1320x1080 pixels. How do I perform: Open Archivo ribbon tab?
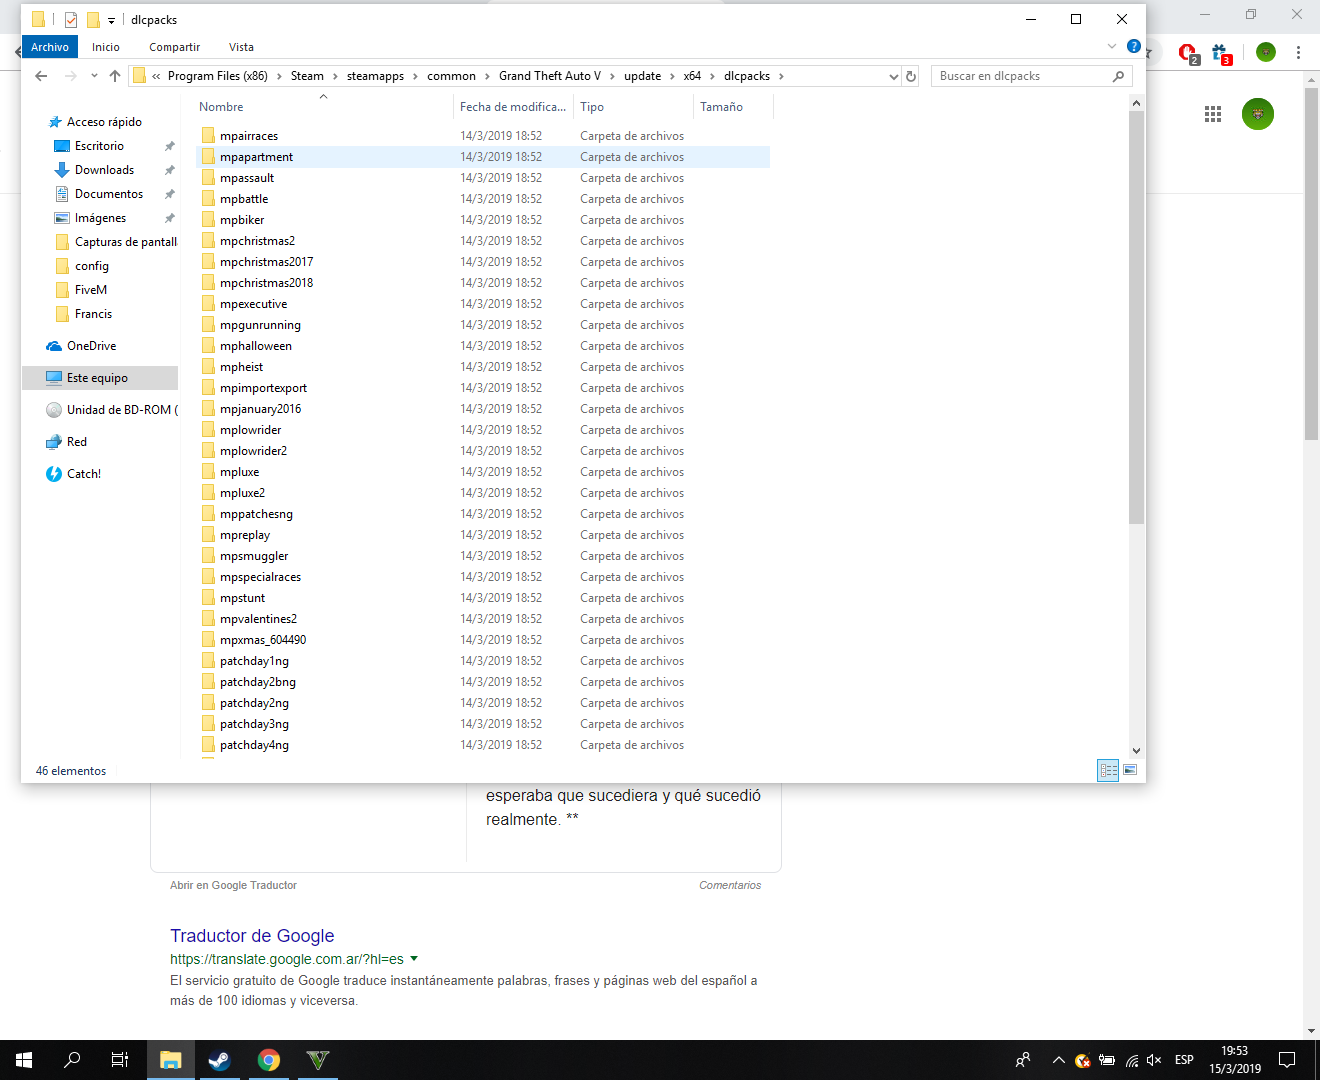pos(50,47)
